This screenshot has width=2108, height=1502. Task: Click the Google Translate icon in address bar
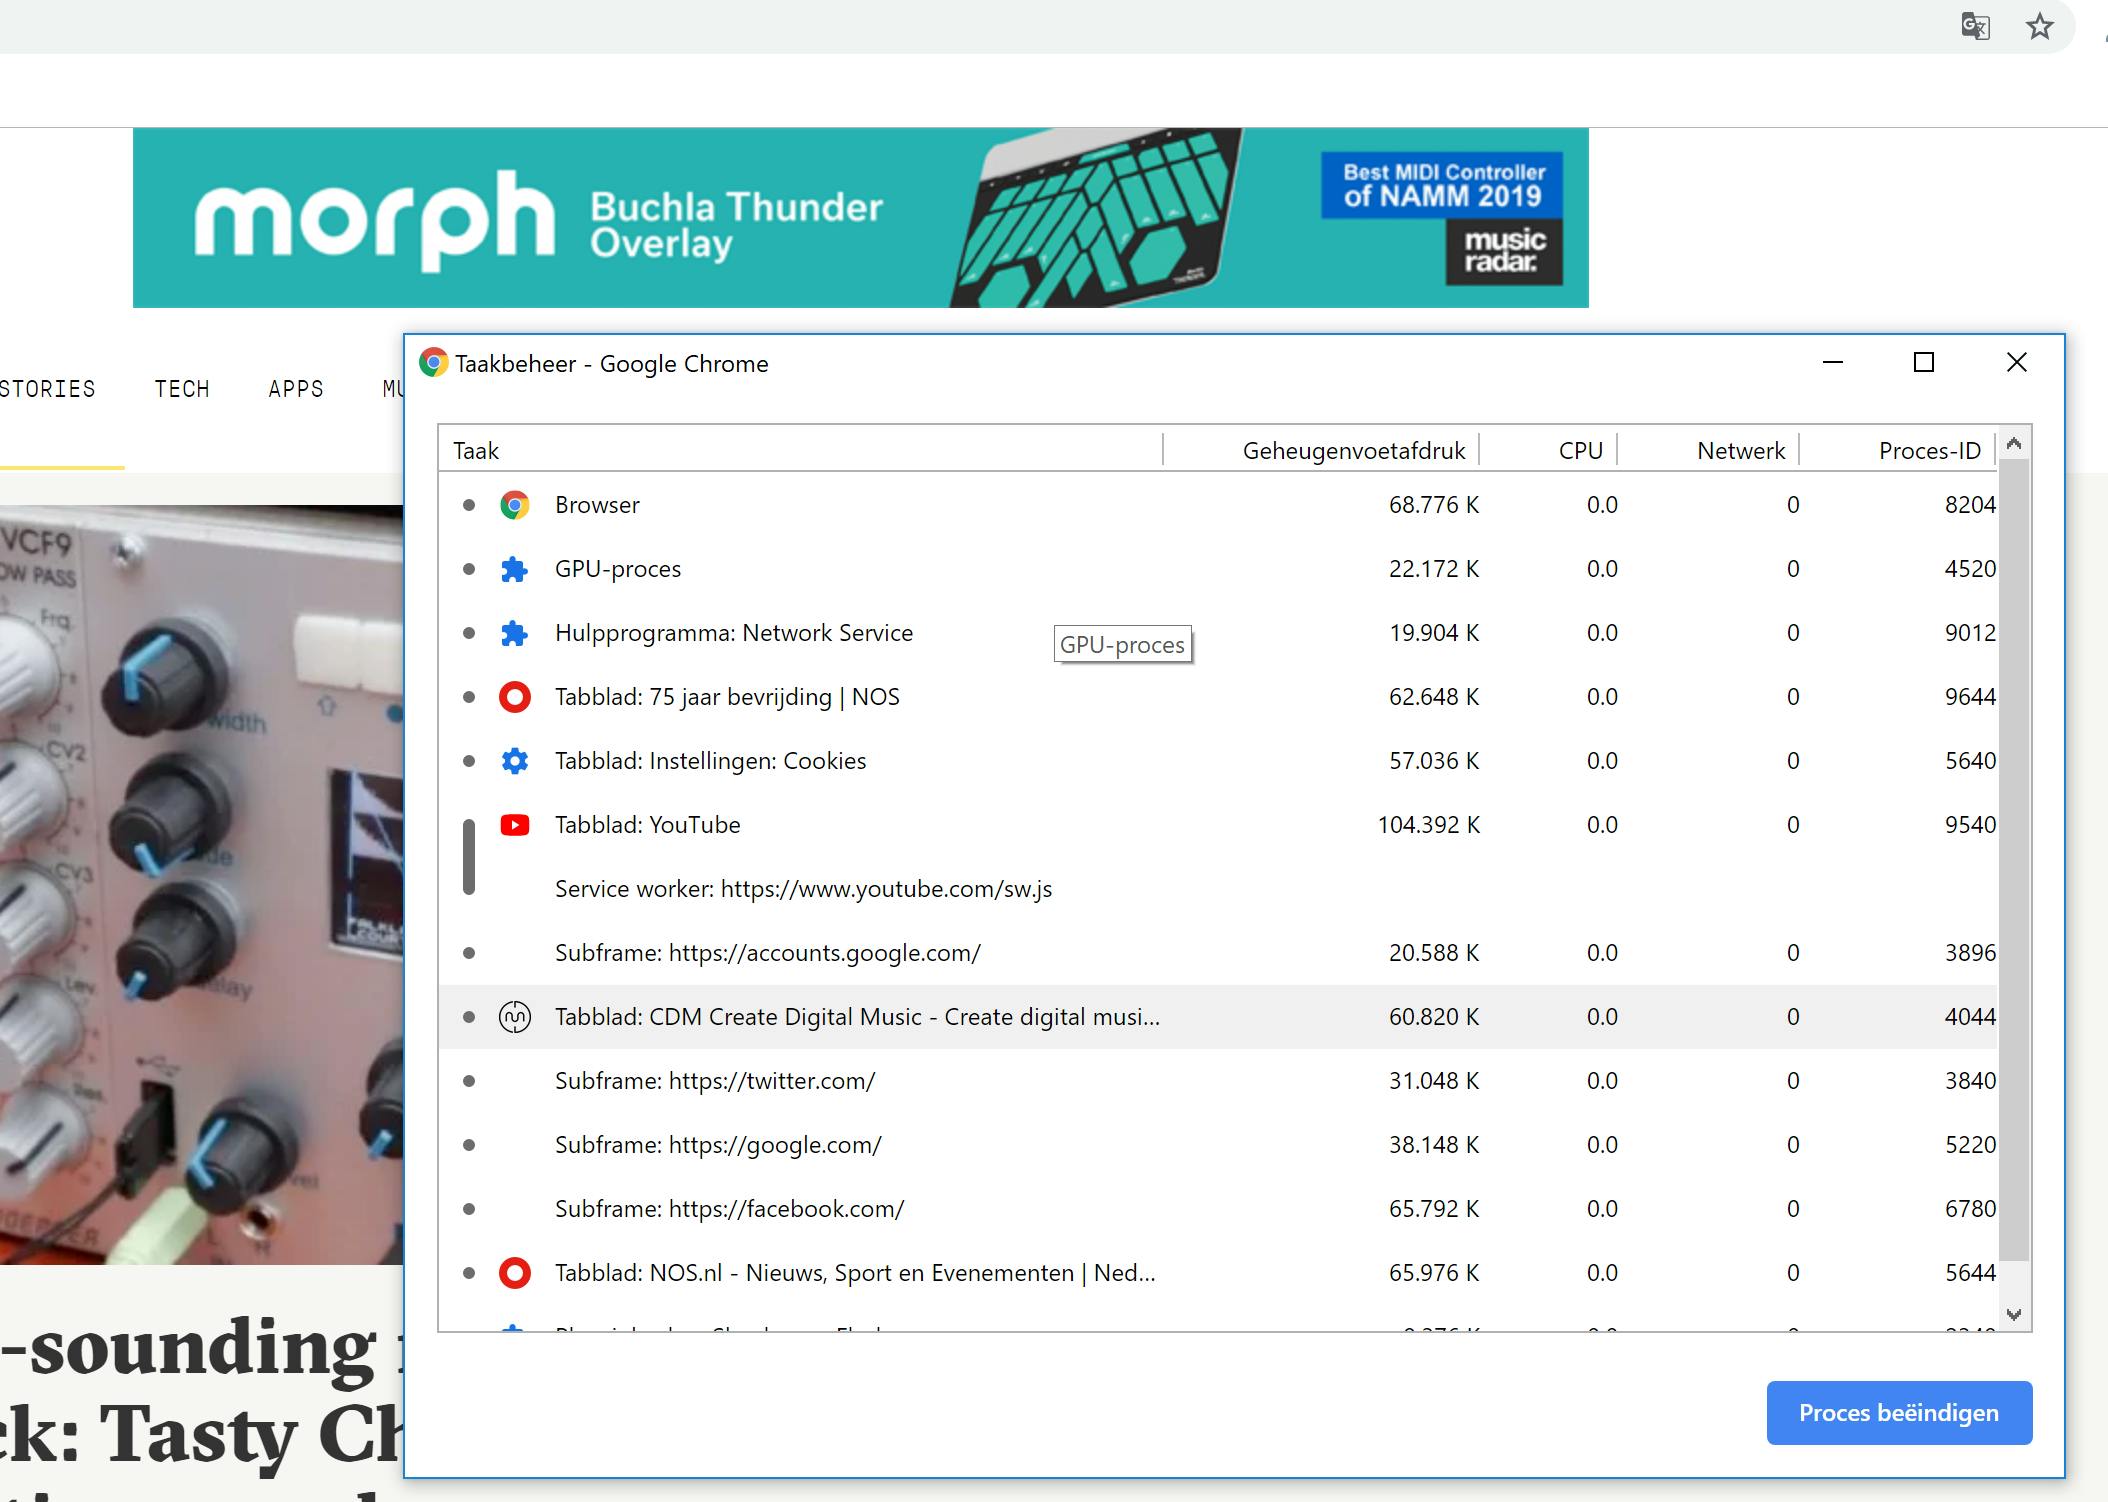[x=1975, y=26]
